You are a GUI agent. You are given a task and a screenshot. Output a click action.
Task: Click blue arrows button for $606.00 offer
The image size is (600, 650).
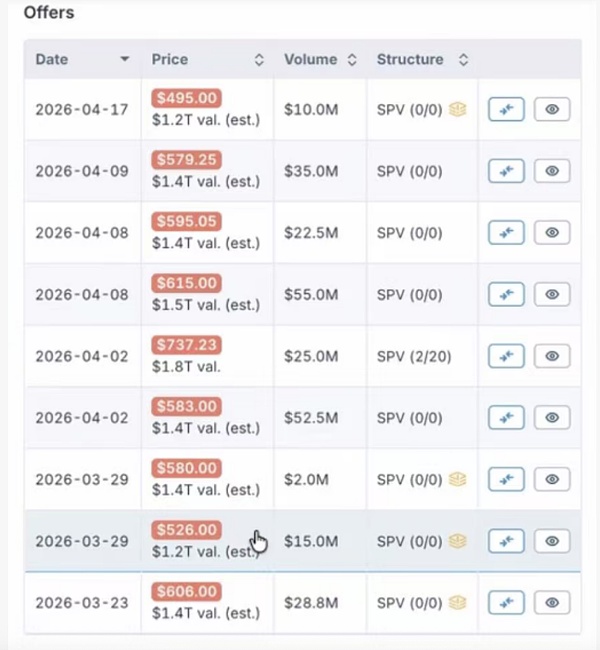506,603
